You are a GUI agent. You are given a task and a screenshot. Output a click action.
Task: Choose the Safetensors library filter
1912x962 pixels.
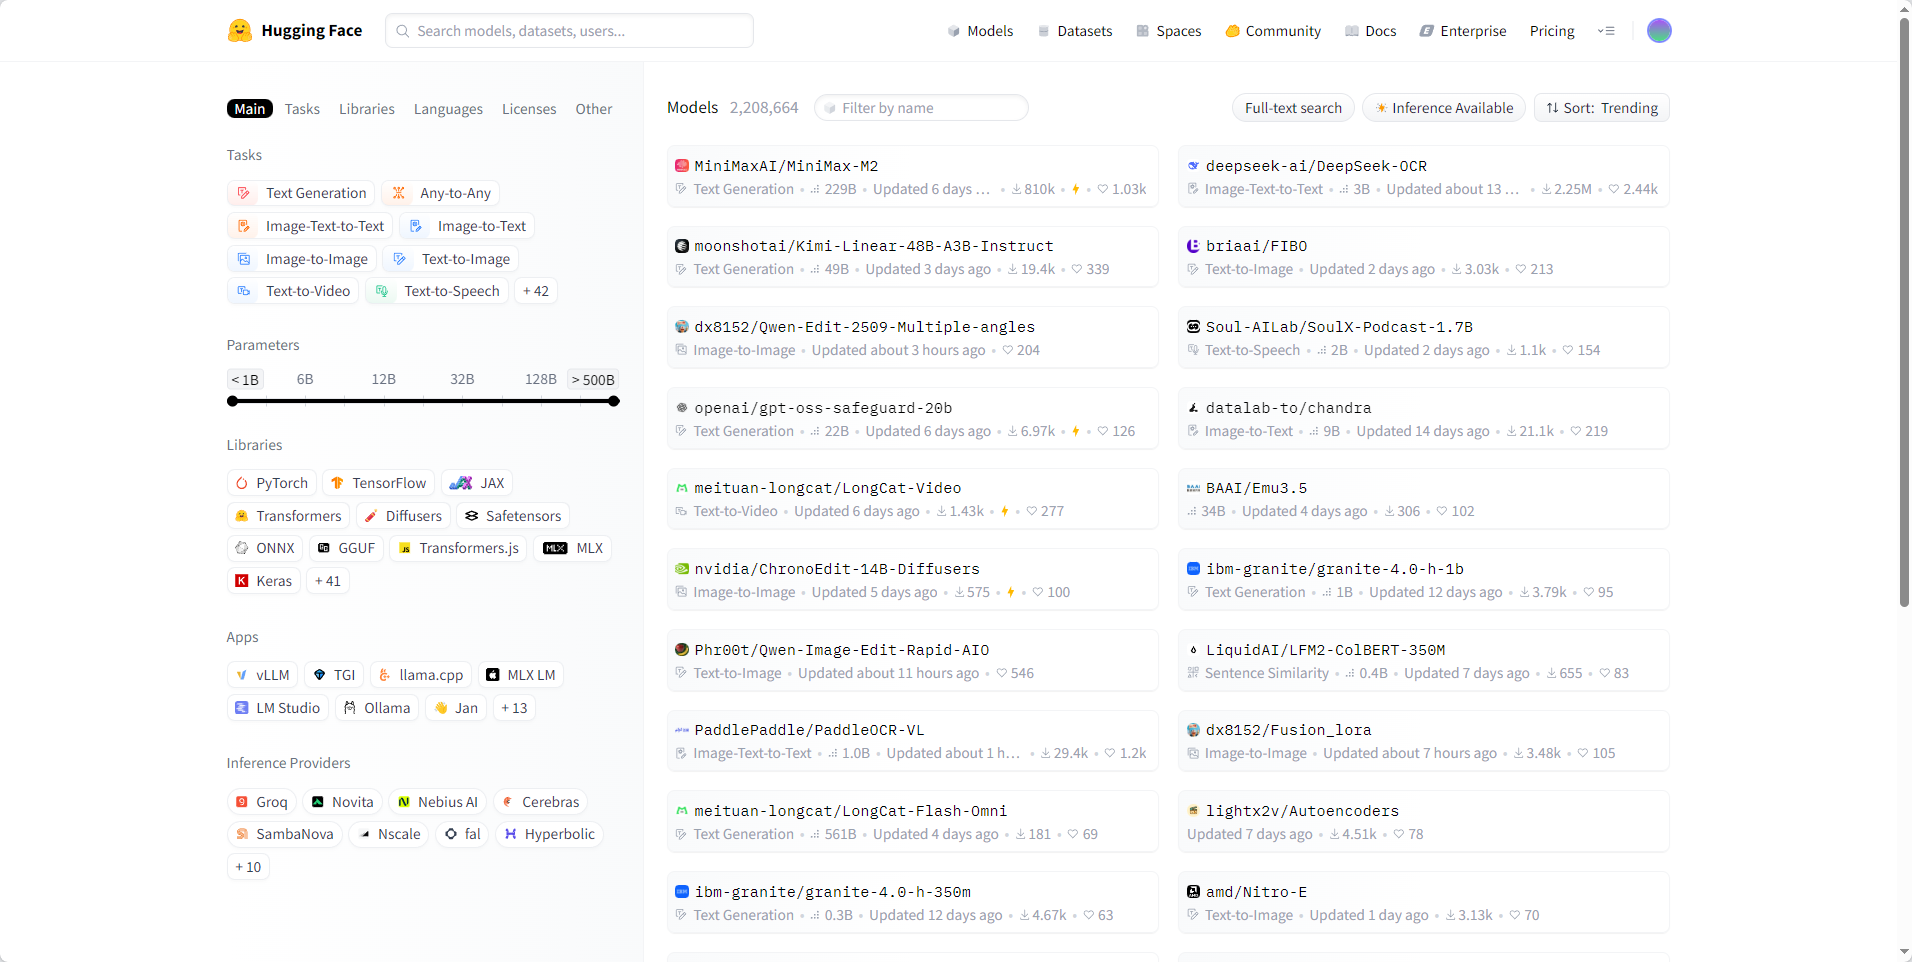pos(513,516)
